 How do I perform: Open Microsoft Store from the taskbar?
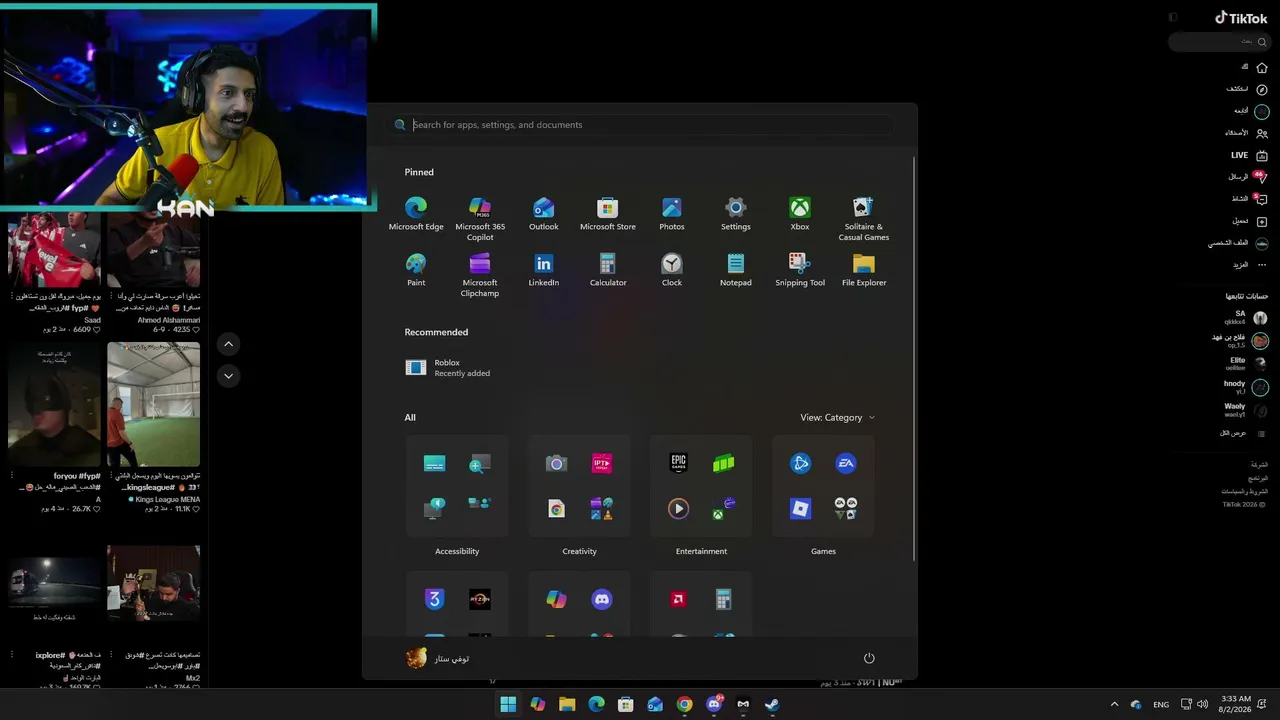click(x=625, y=704)
